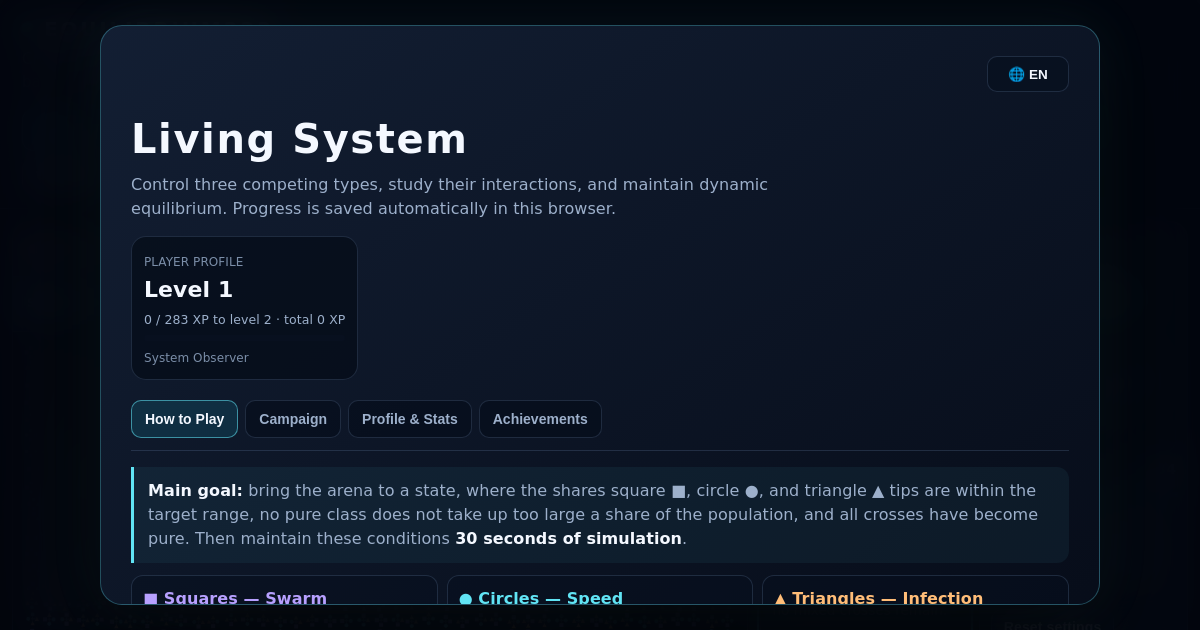Image resolution: width=1200 pixels, height=630 pixels.
Task: Switch to the How to Play tab
Action: click(x=184, y=419)
